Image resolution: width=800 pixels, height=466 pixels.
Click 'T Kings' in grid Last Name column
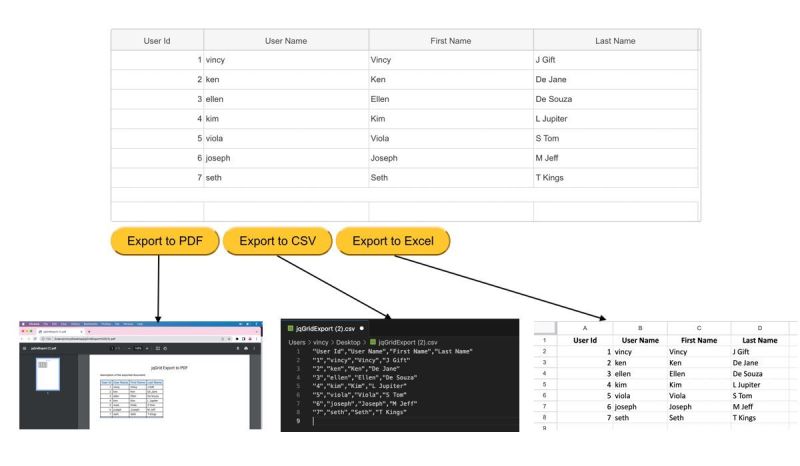click(615, 178)
